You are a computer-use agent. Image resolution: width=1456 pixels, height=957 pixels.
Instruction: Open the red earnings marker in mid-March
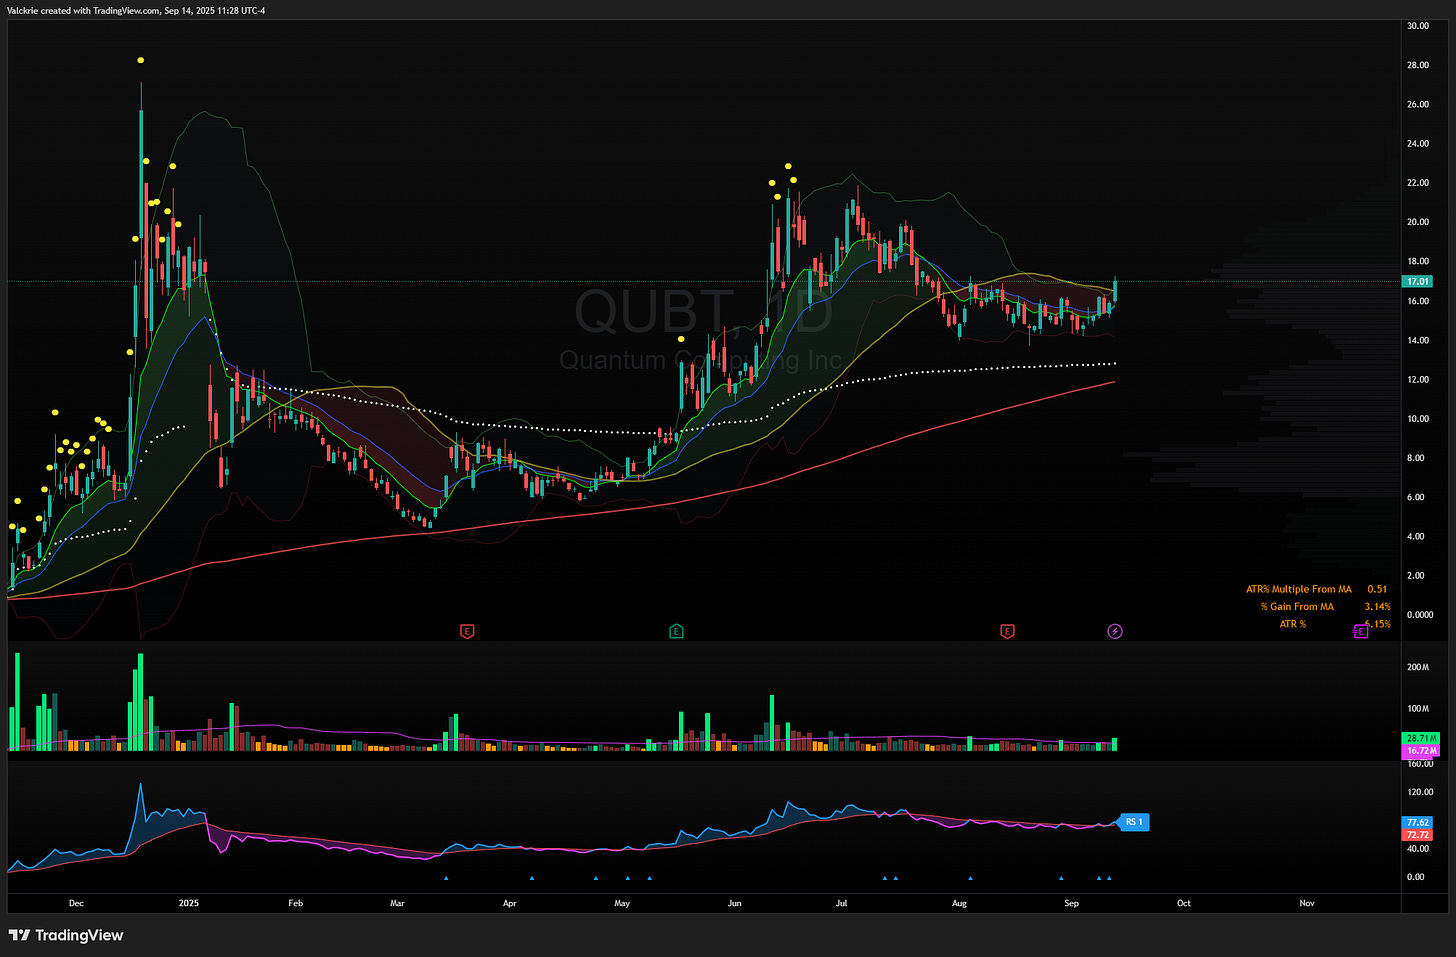click(x=467, y=631)
